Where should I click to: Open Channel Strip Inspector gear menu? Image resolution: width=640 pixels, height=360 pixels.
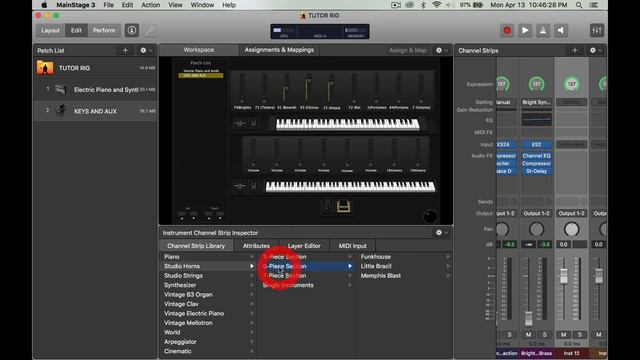click(x=441, y=233)
